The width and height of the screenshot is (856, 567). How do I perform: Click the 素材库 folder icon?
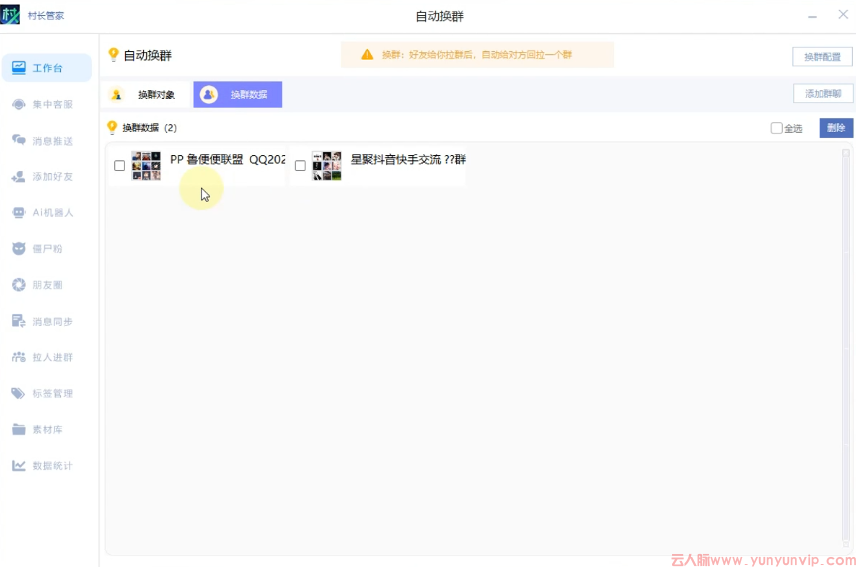(19, 430)
